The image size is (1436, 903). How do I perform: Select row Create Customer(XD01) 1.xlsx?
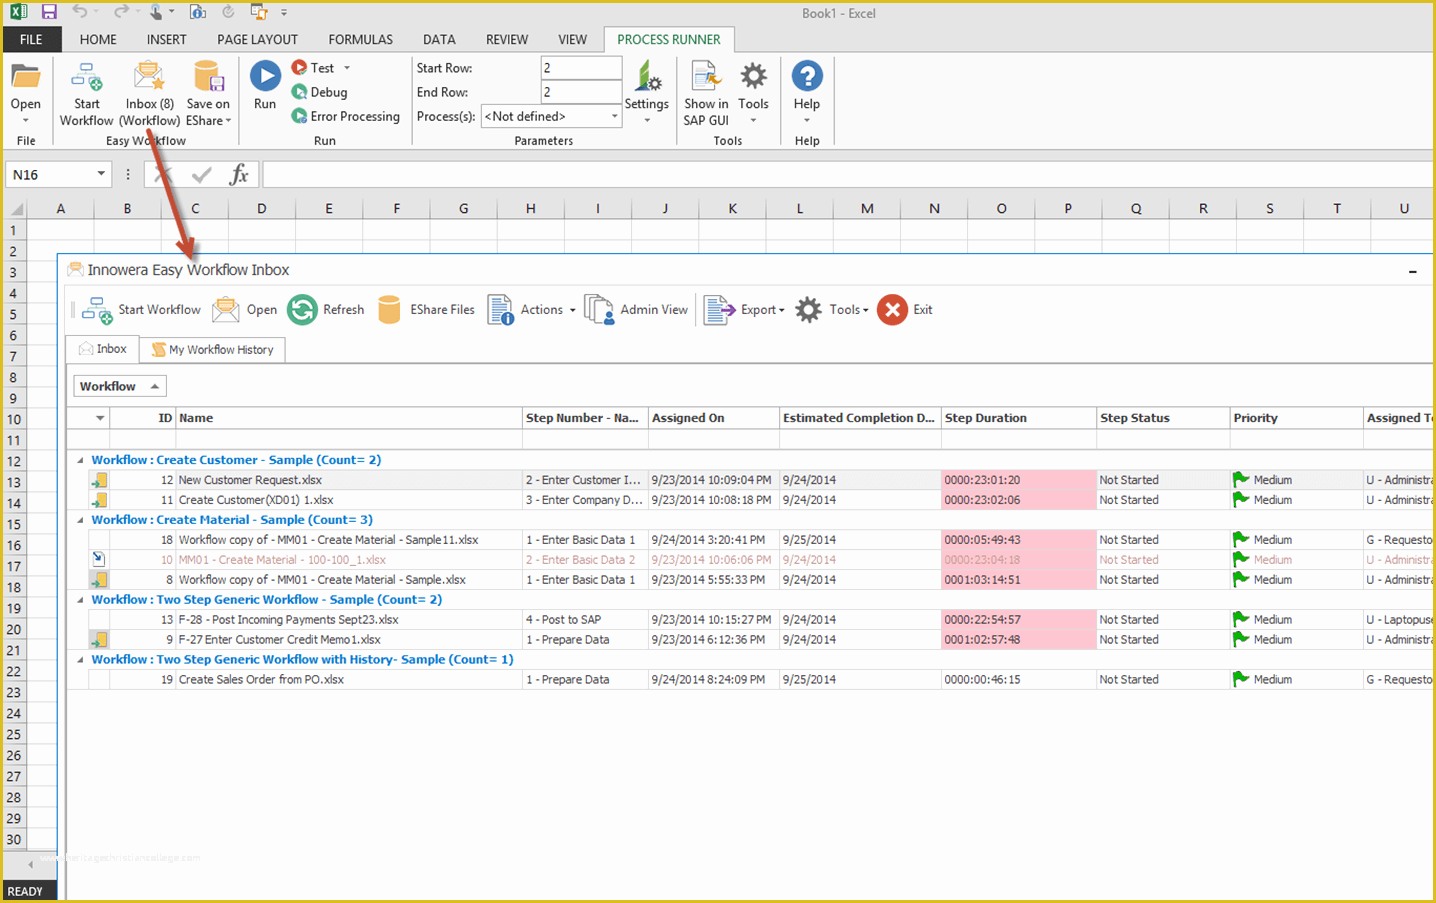pyautogui.click(x=750, y=500)
